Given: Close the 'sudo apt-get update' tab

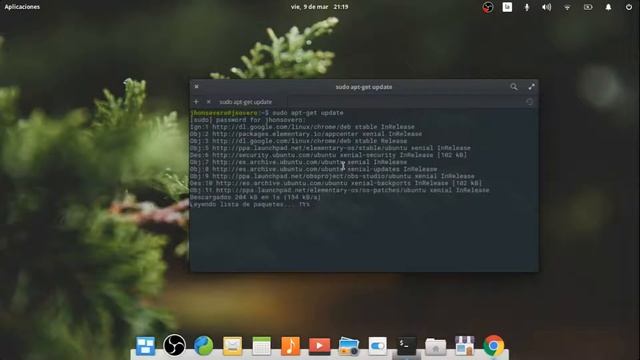Looking at the screenshot, I should [x=209, y=102].
